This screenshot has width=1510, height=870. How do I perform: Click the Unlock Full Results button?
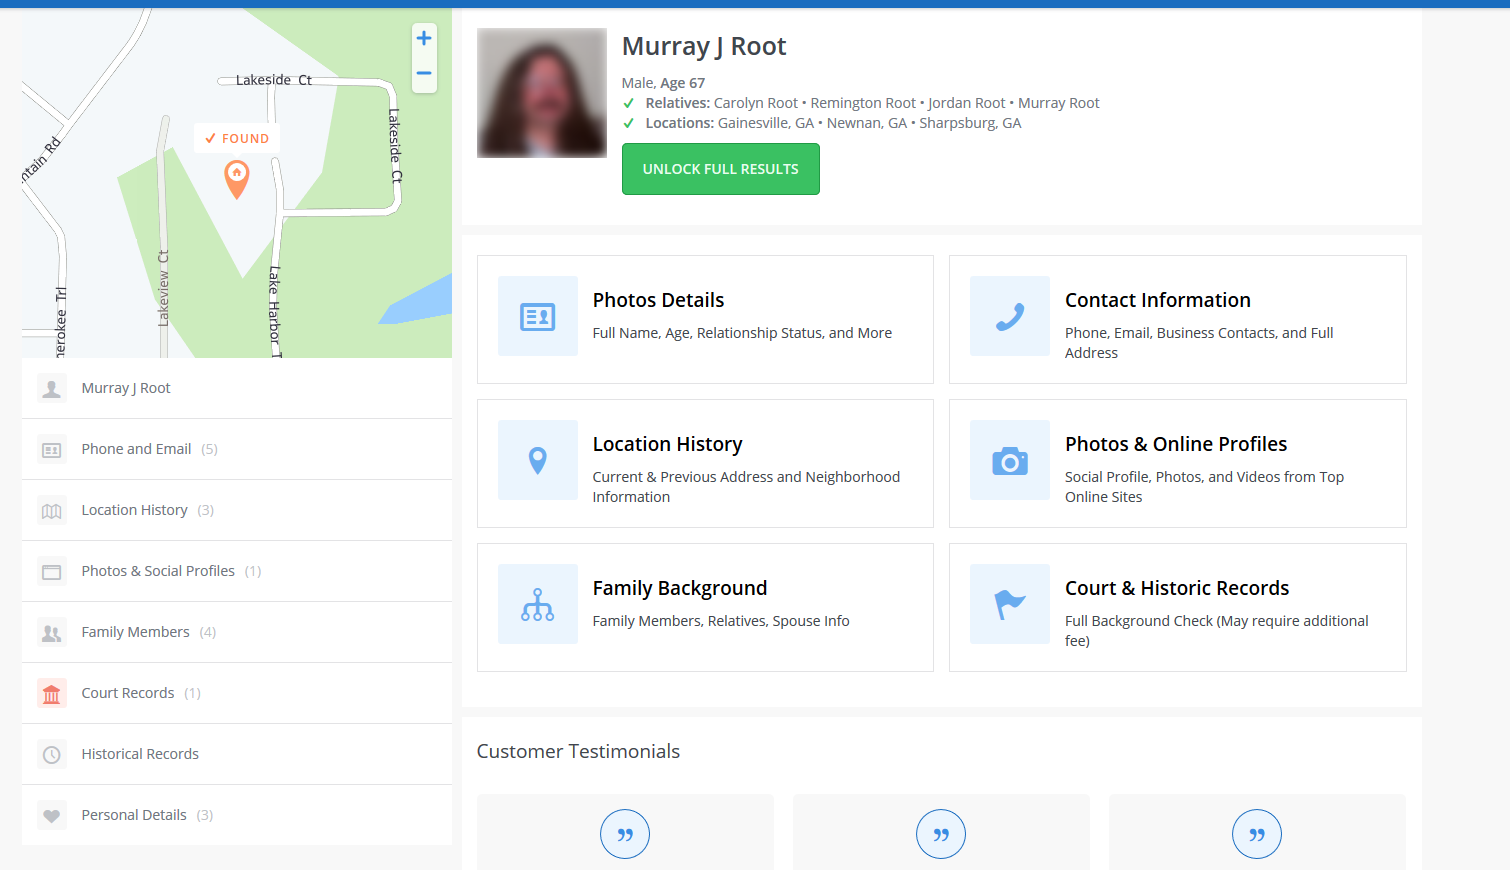coord(721,169)
